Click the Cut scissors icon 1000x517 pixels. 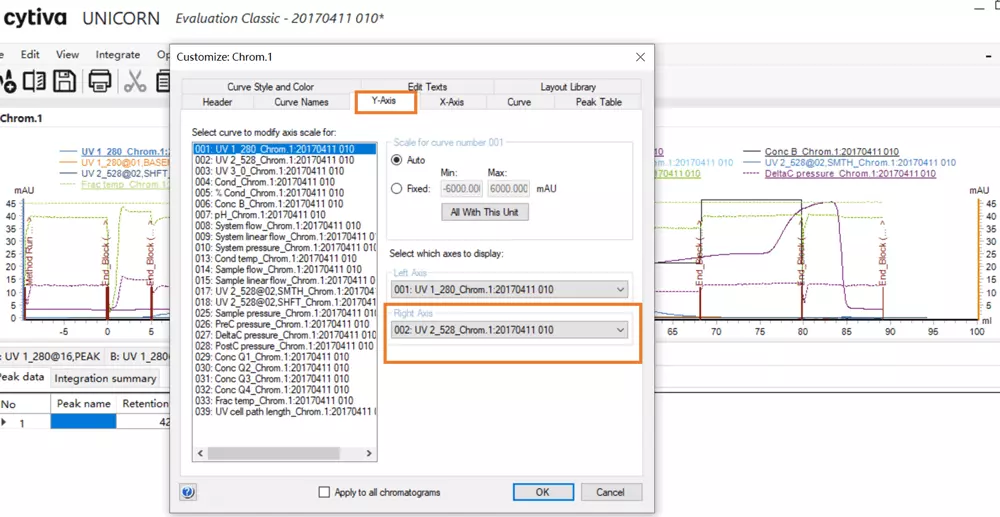[135, 81]
